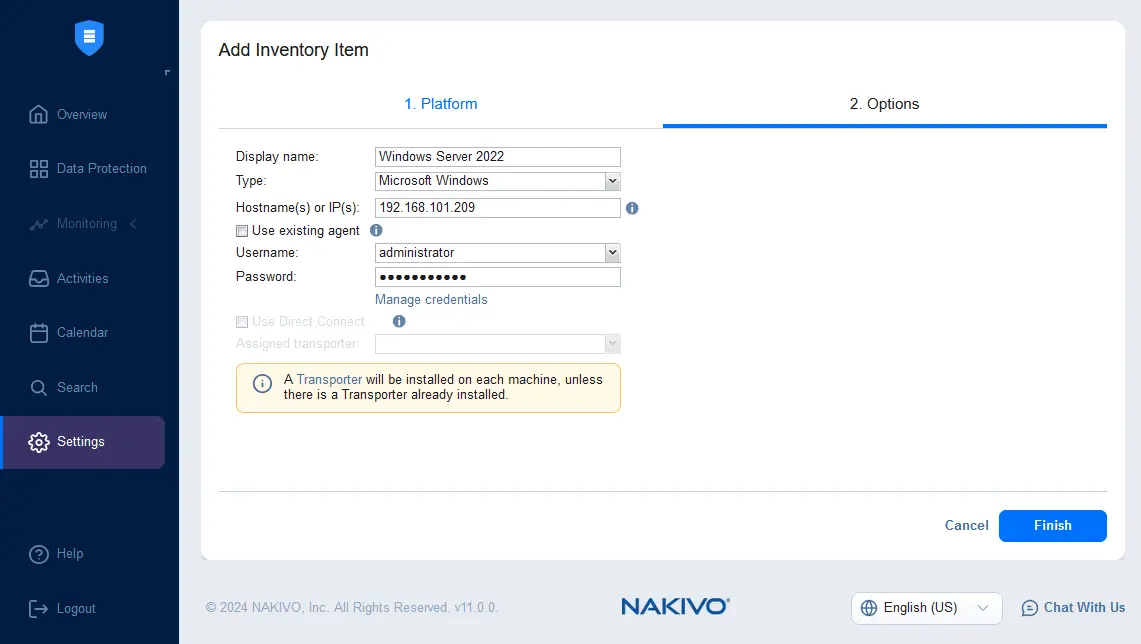The image size is (1141, 644).
Task: Click the Add Inventory Item heading
Action: tap(294, 49)
